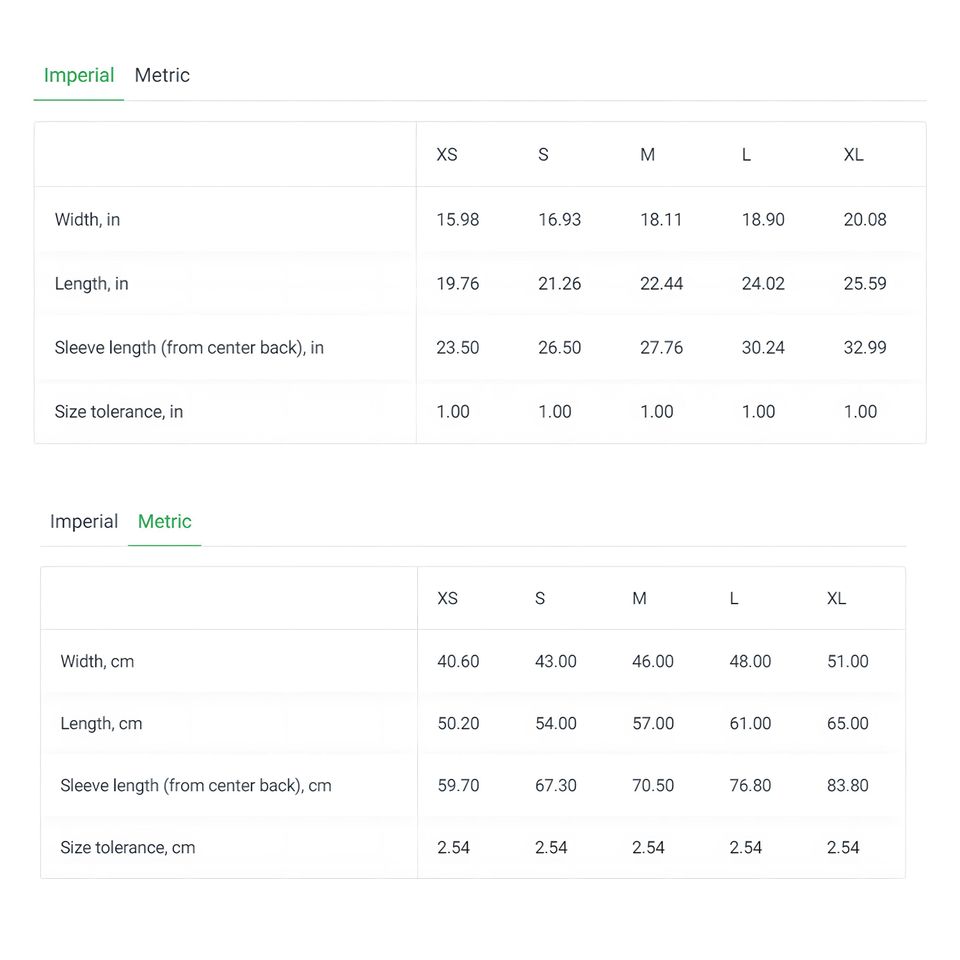Select the active Imperial tab in top table

click(79, 76)
